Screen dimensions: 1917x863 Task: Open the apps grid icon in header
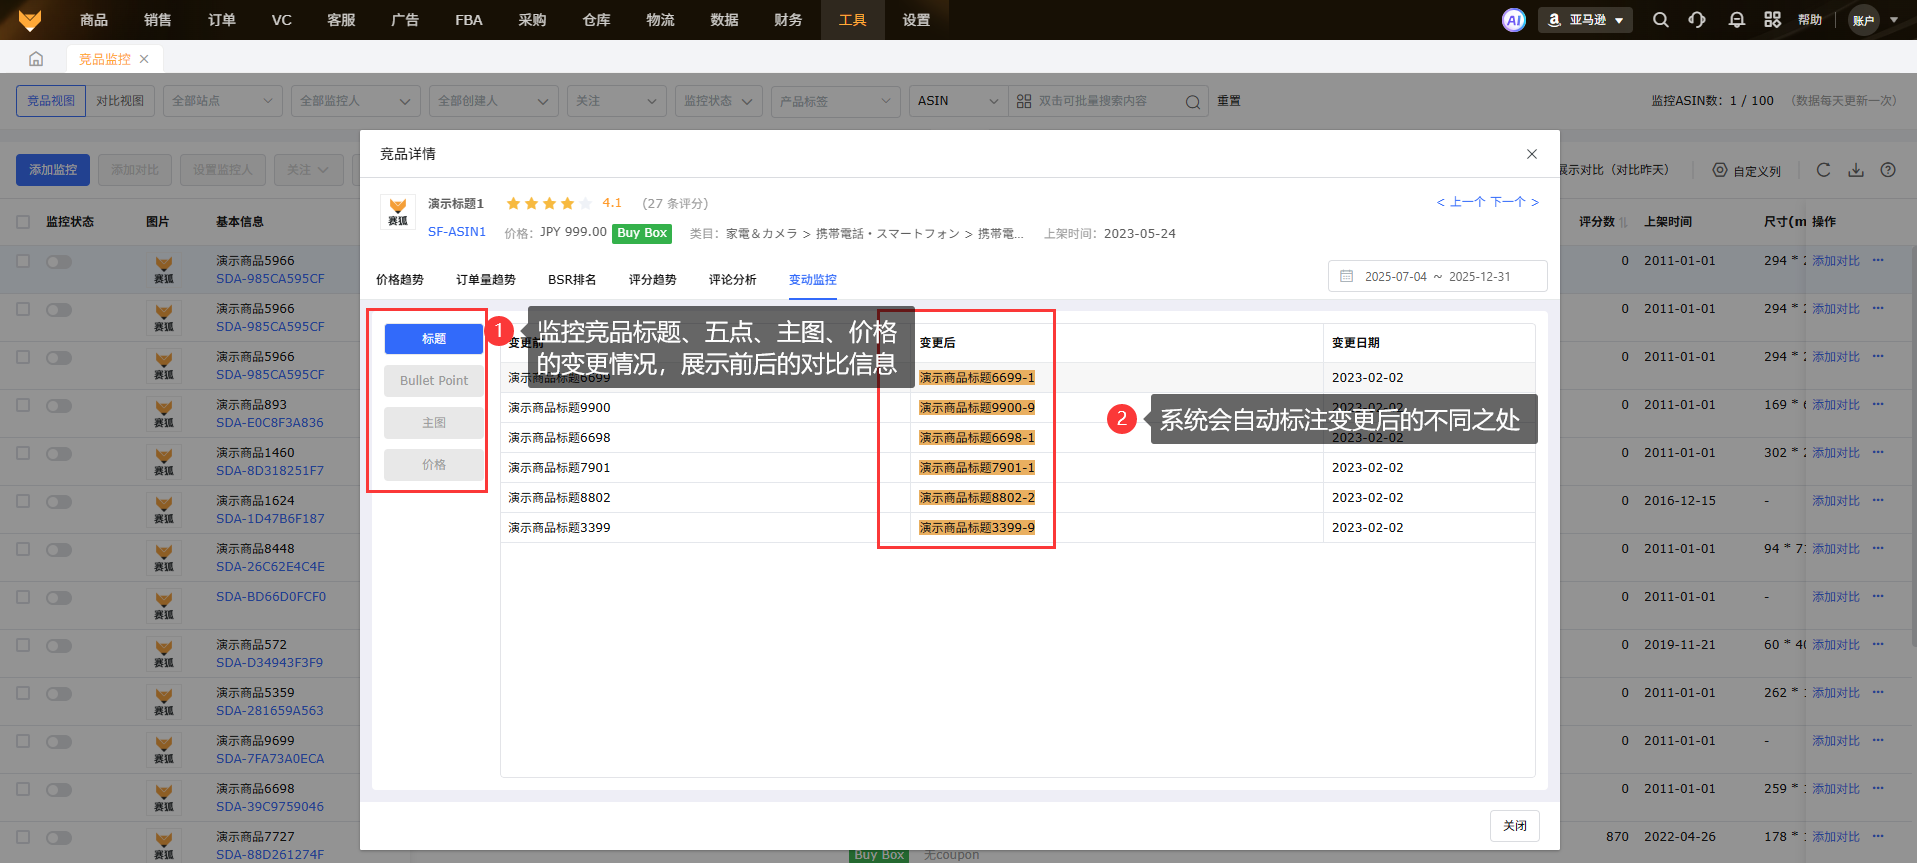[1772, 20]
